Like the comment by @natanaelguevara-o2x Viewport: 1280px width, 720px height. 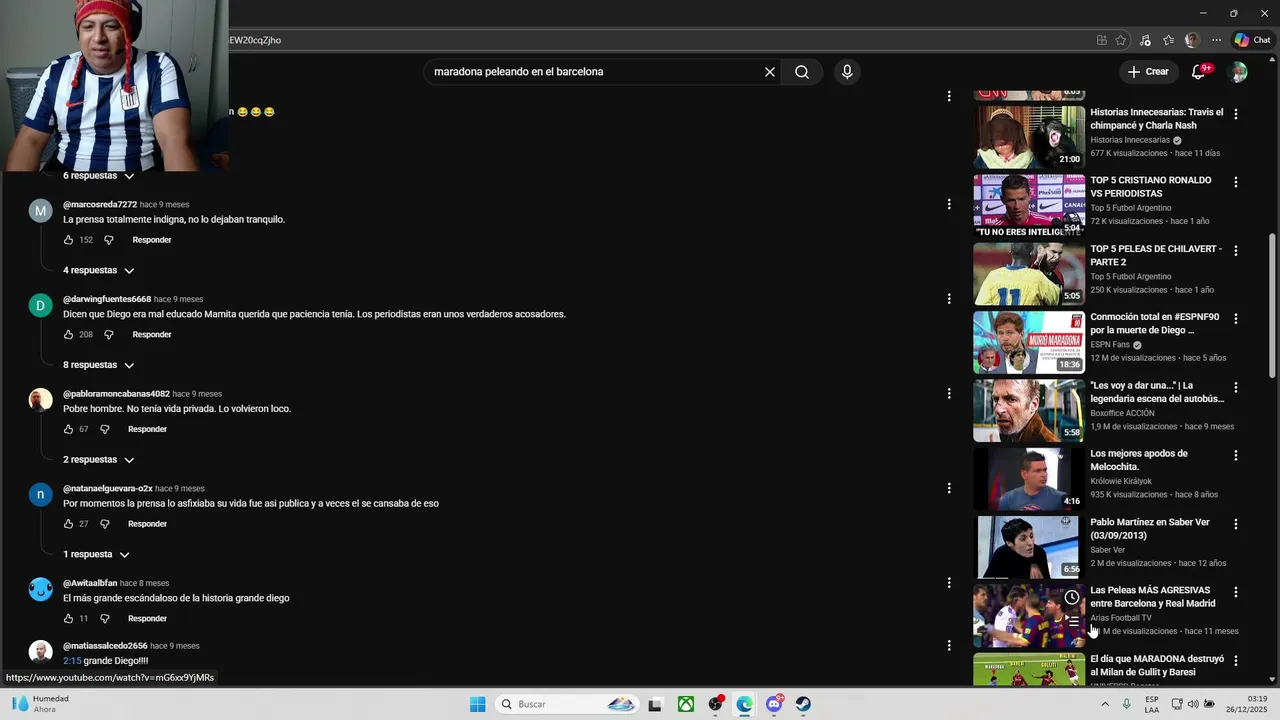[68, 524]
